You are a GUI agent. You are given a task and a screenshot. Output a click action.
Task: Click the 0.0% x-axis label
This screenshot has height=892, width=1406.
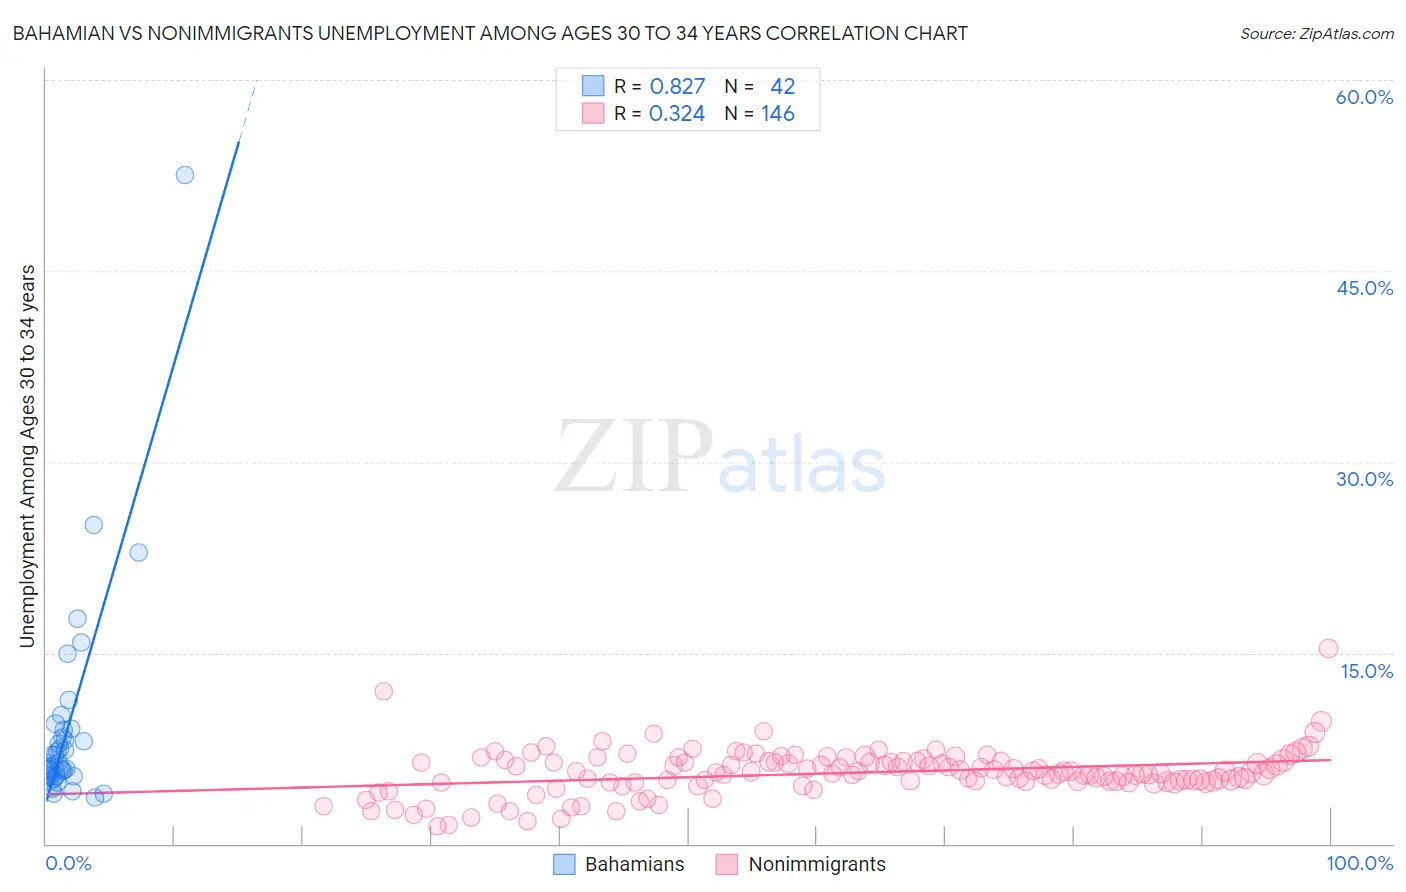(x=68, y=863)
